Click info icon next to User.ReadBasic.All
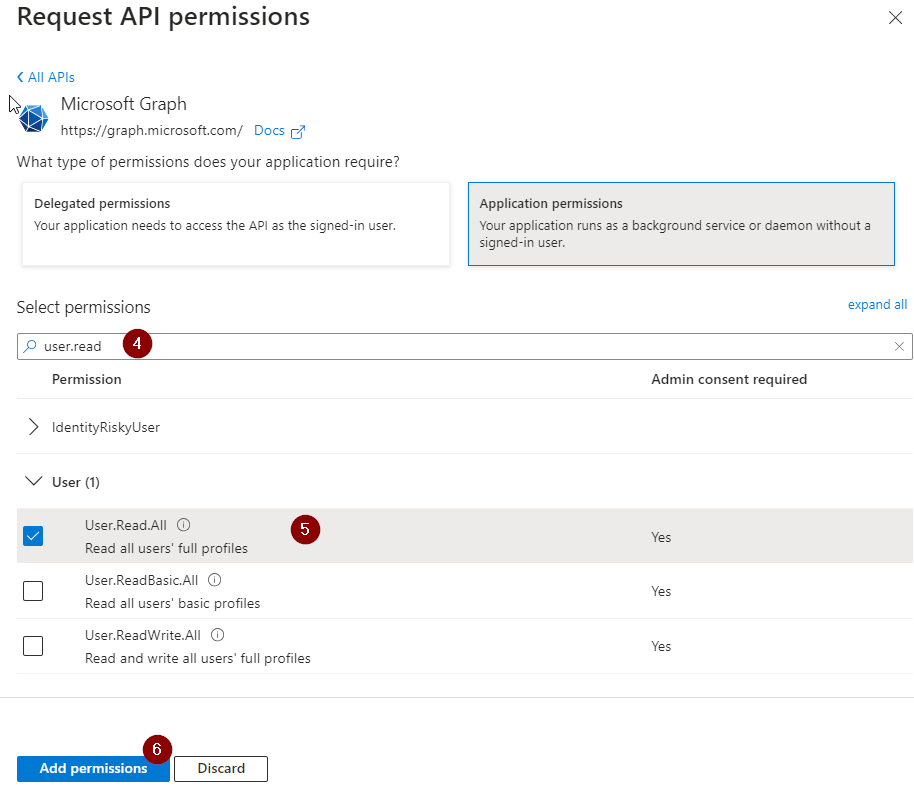The height and width of the screenshot is (792, 914). click(x=215, y=579)
